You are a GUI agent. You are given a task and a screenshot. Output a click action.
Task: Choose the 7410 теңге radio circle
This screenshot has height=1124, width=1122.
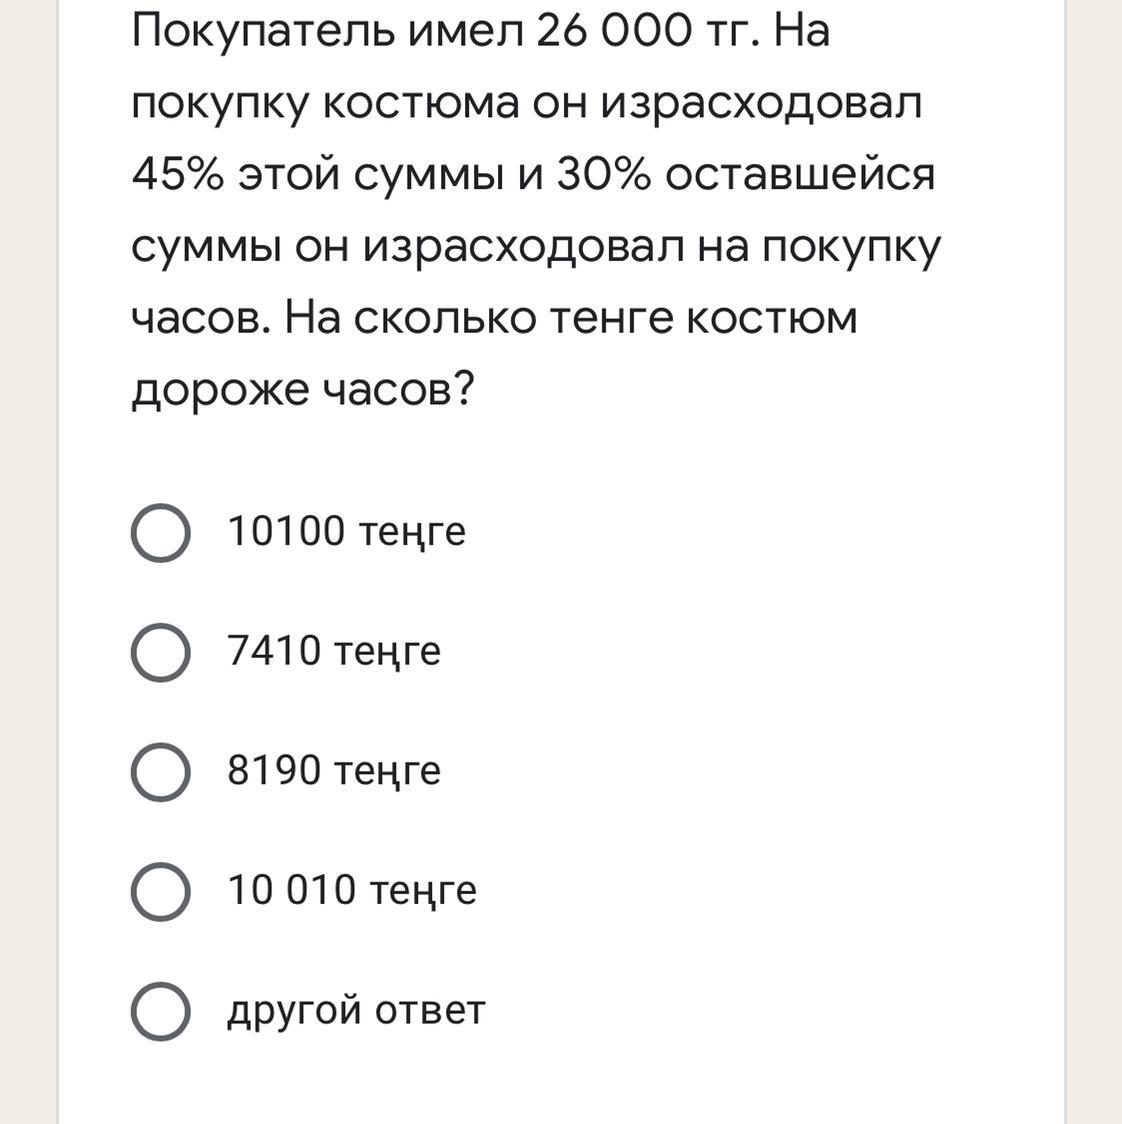point(161,652)
